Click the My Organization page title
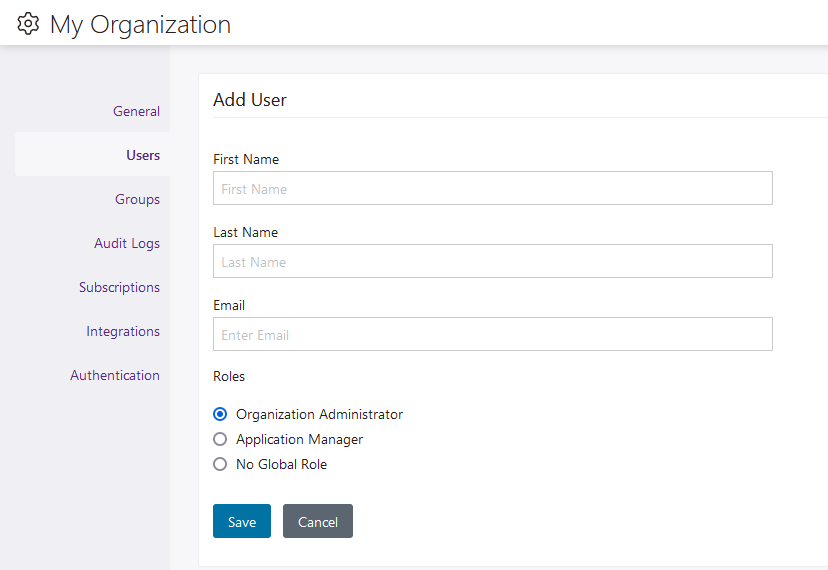The image size is (828, 570). 140,24
